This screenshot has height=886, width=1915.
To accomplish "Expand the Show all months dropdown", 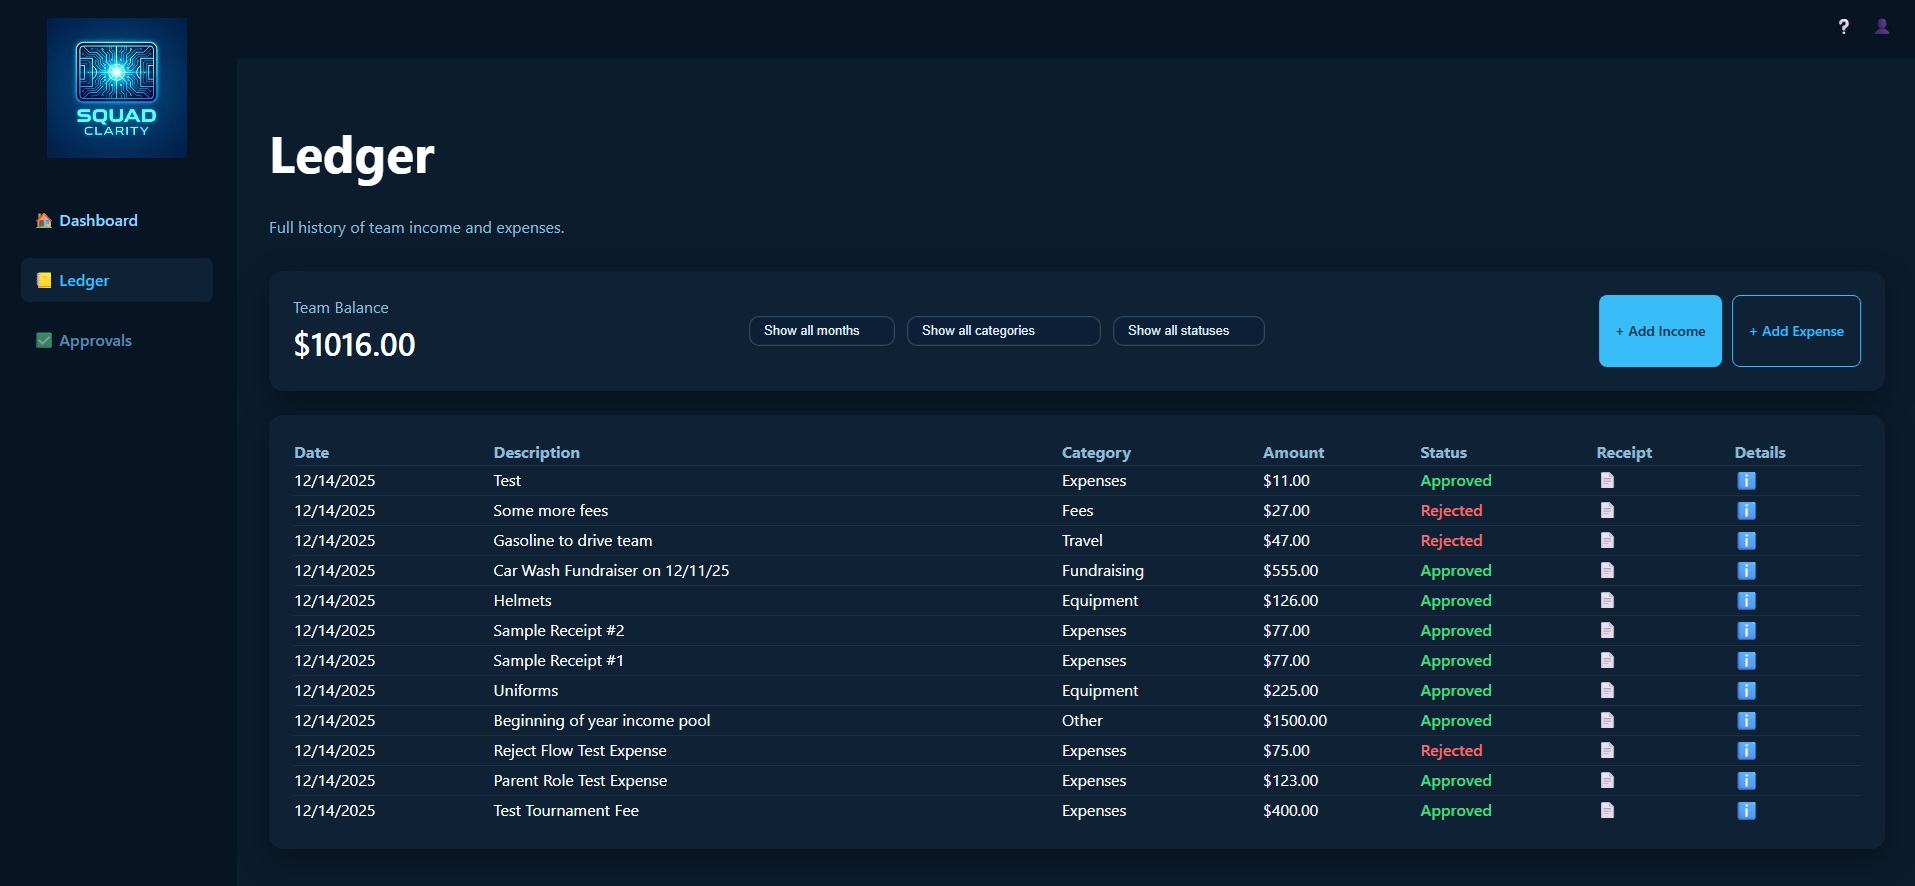I will 821,331.
